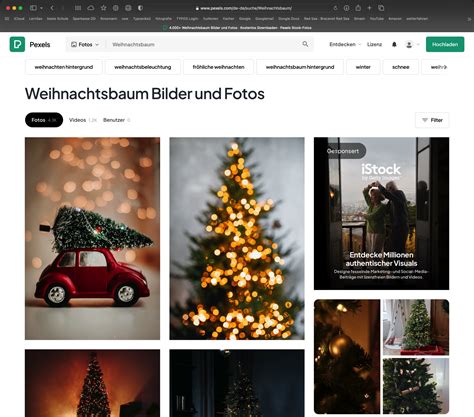Image resolution: width=474 pixels, height=417 pixels.
Task: Expand the Entdecken menu
Action: coord(345,44)
